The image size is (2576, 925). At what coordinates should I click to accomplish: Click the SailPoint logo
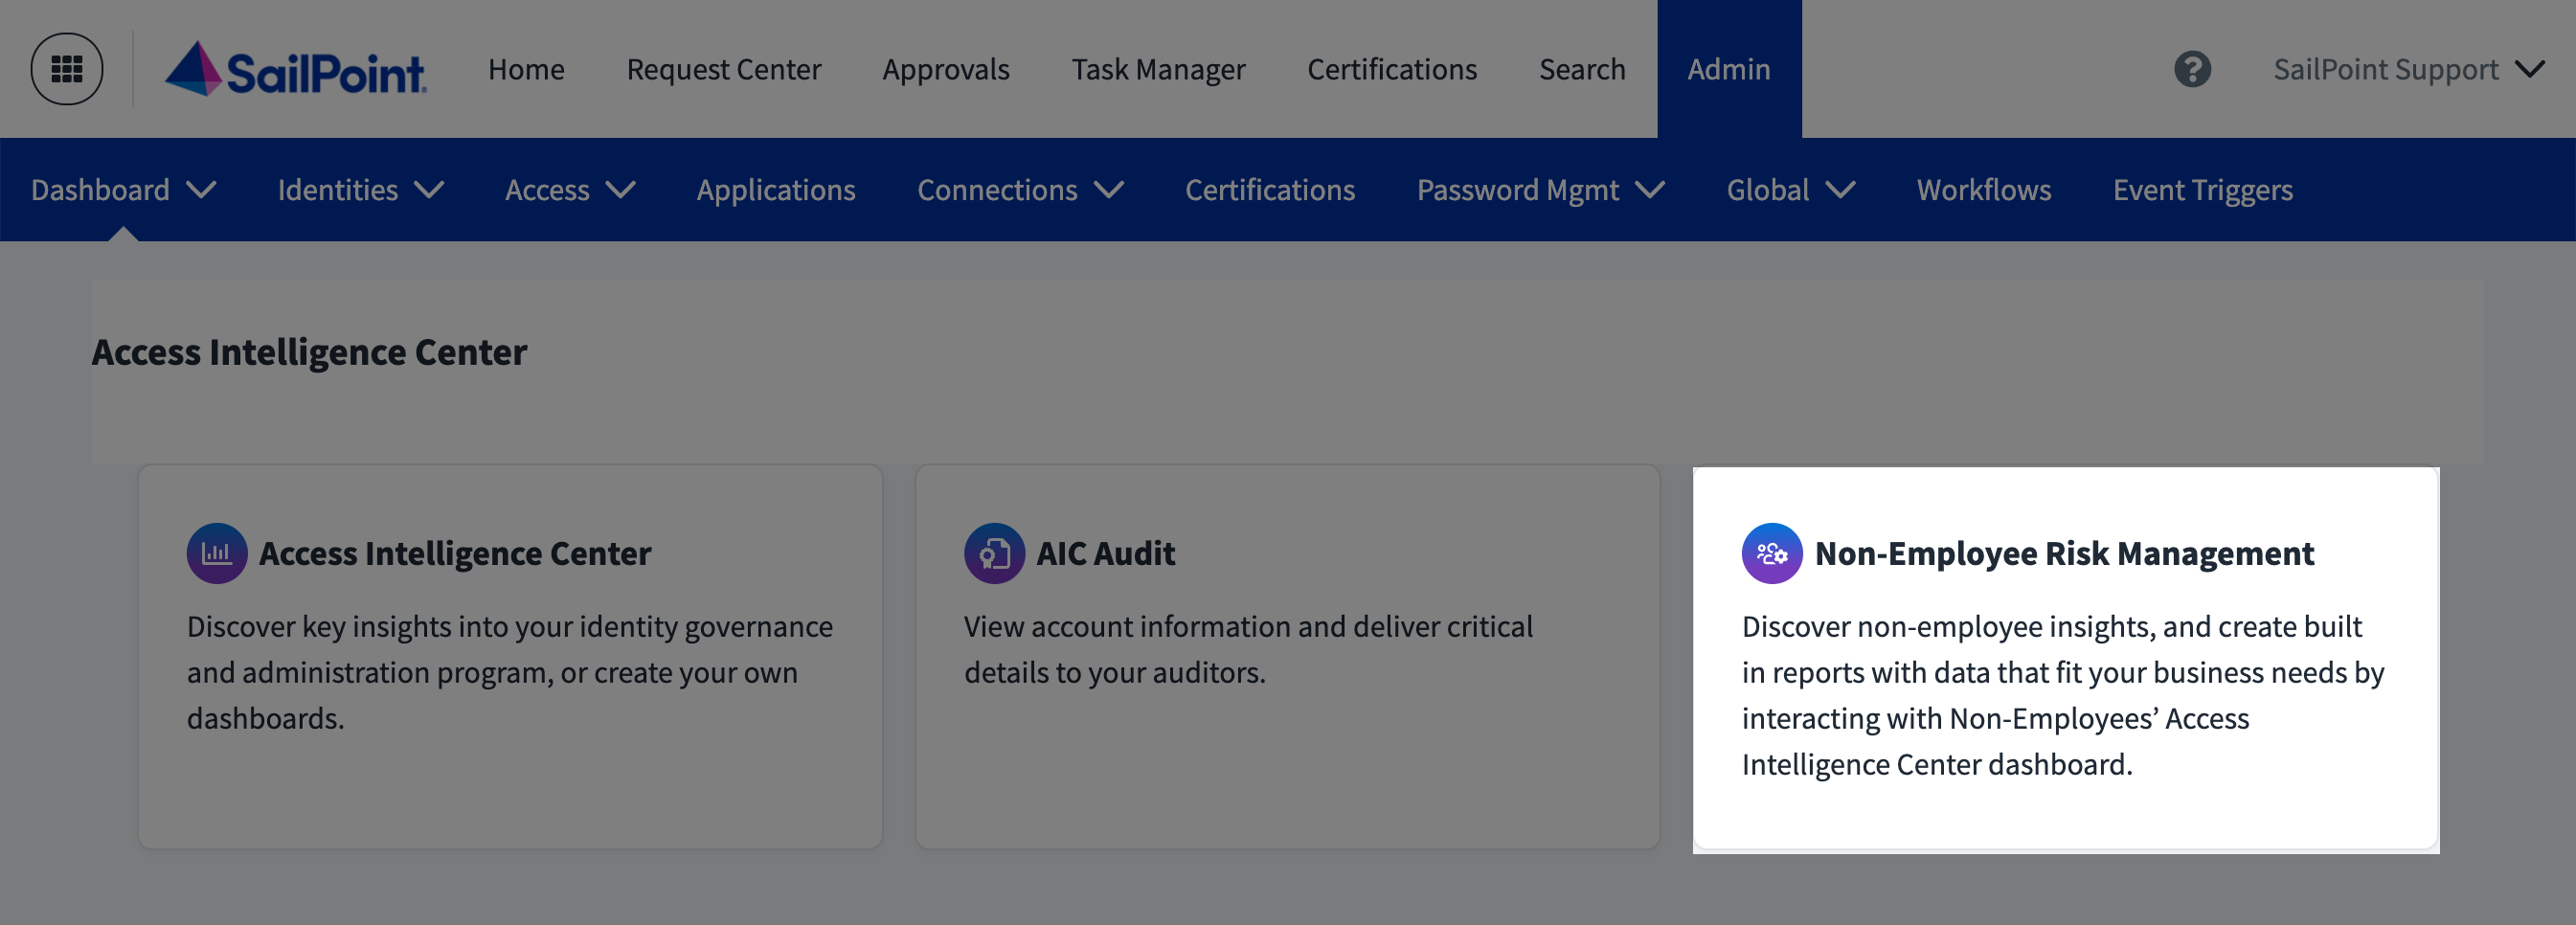[x=296, y=69]
